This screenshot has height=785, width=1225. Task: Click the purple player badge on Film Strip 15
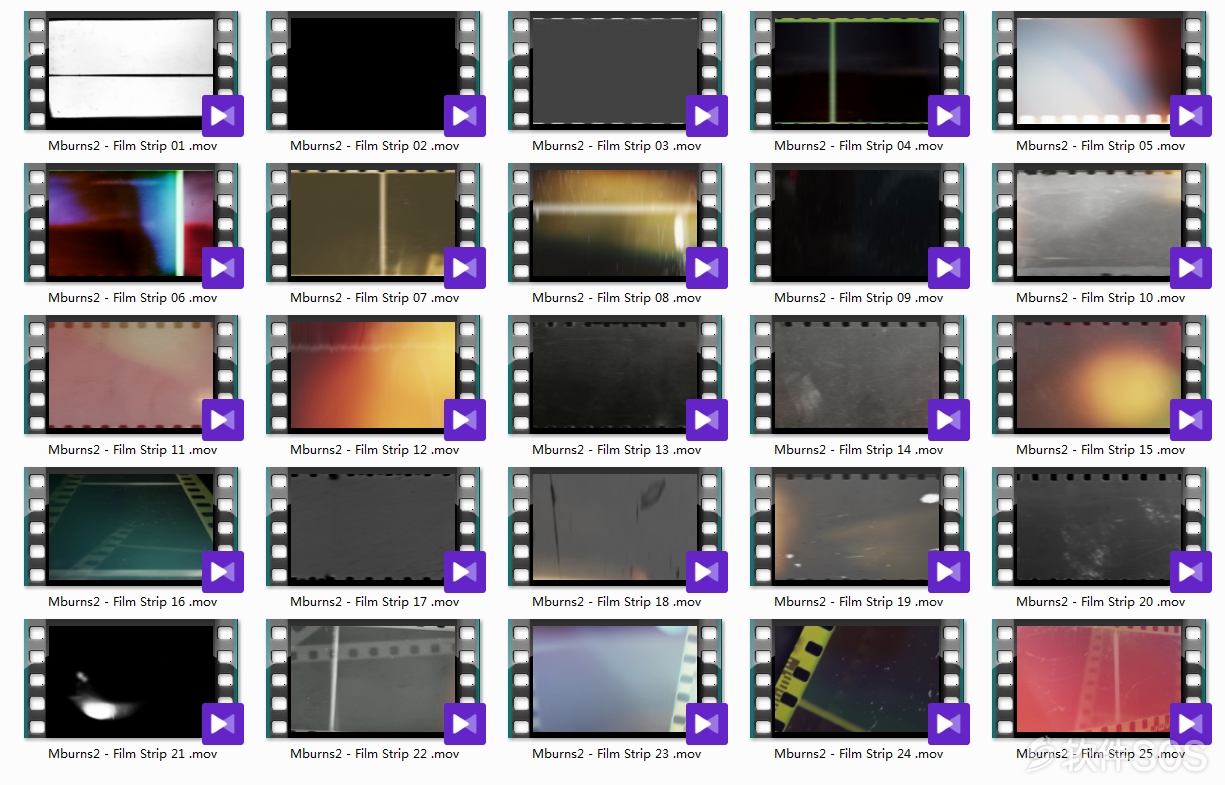1191,420
